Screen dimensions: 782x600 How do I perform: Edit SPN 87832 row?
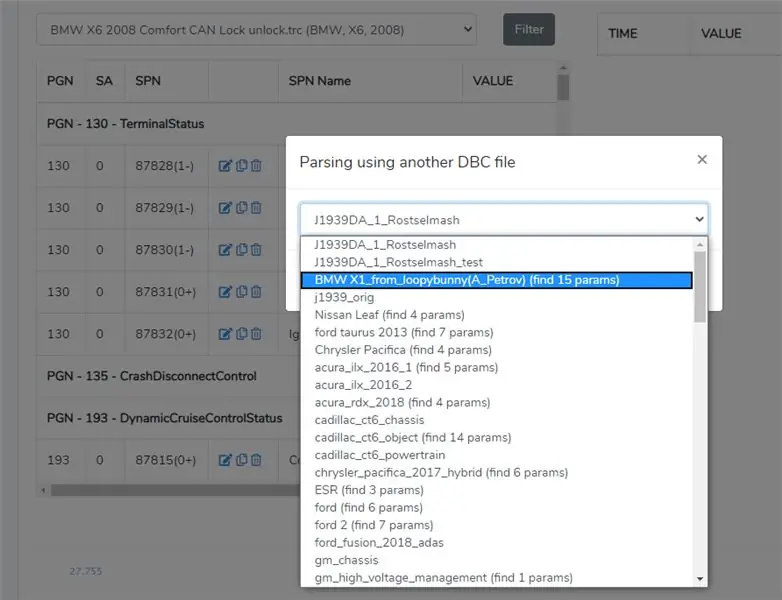coord(225,334)
